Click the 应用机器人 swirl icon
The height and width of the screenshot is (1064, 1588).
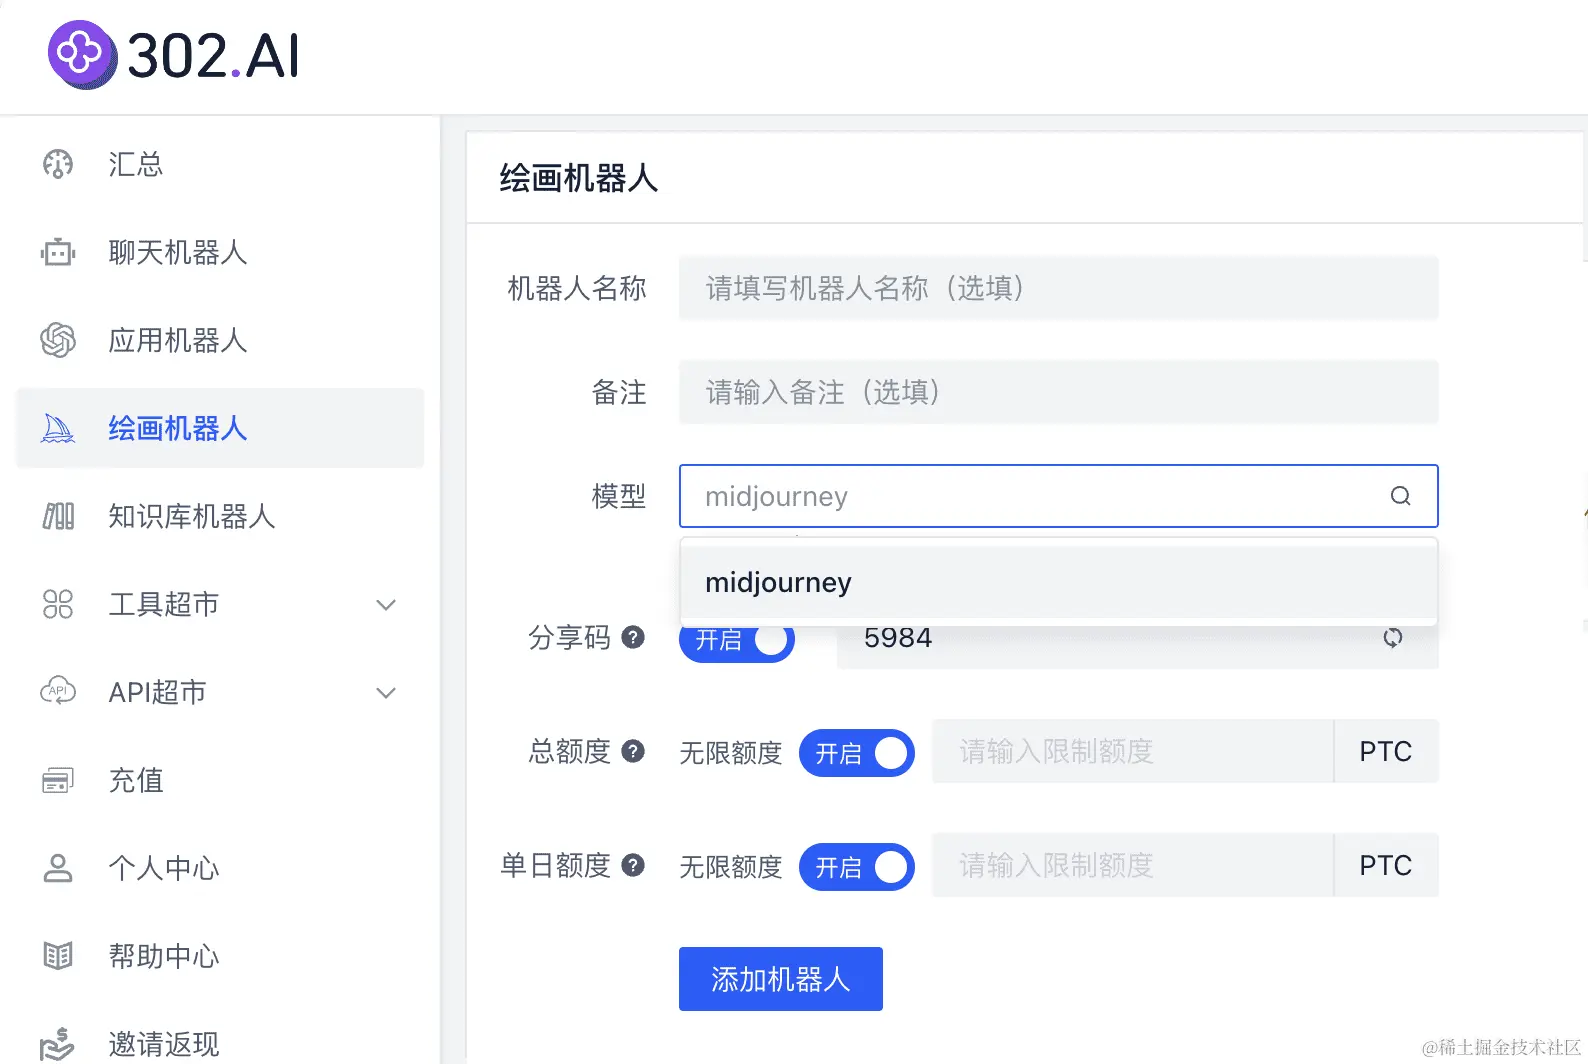[58, 340]
